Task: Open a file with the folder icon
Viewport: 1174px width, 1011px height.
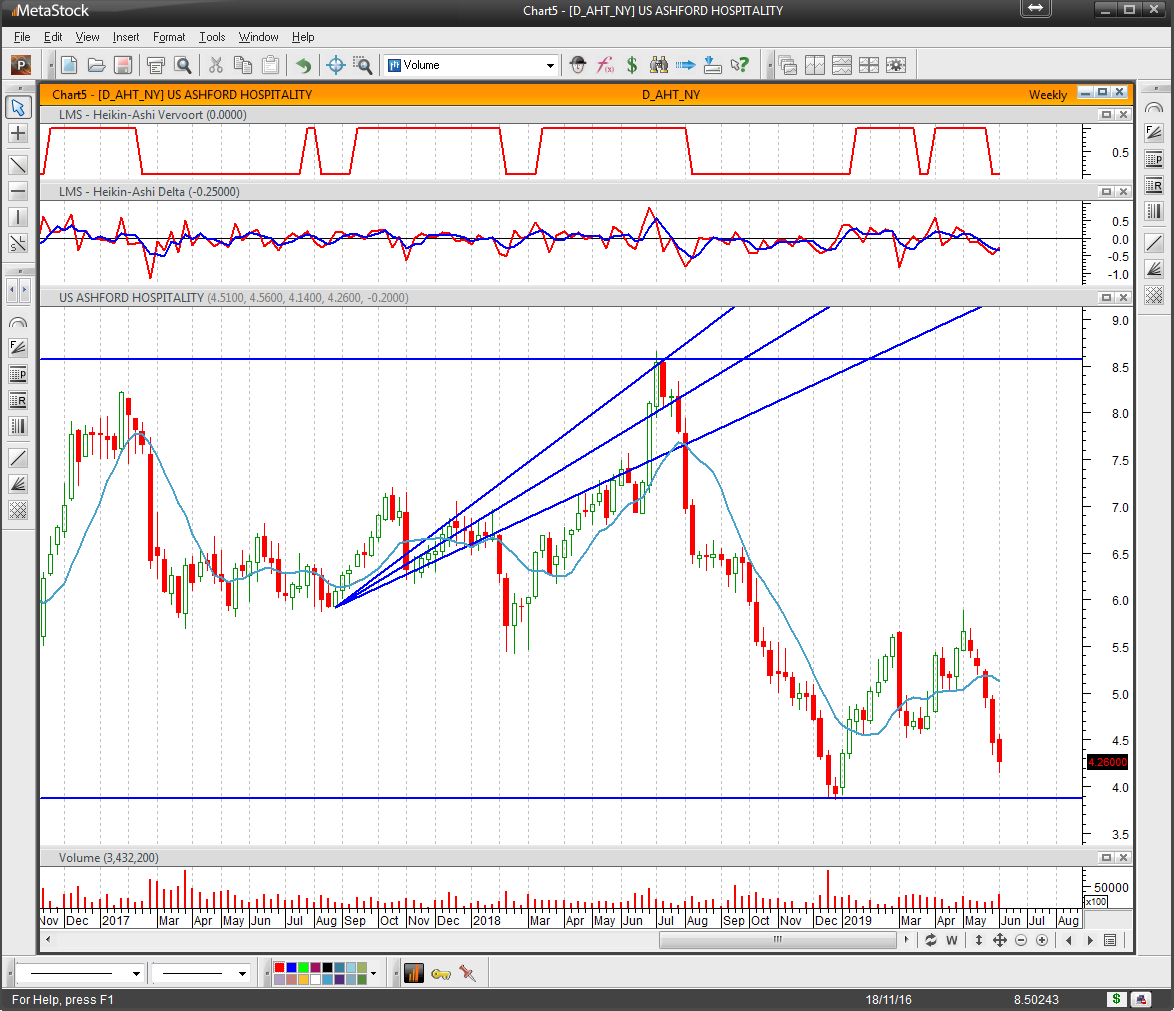Action: (96, 65)
